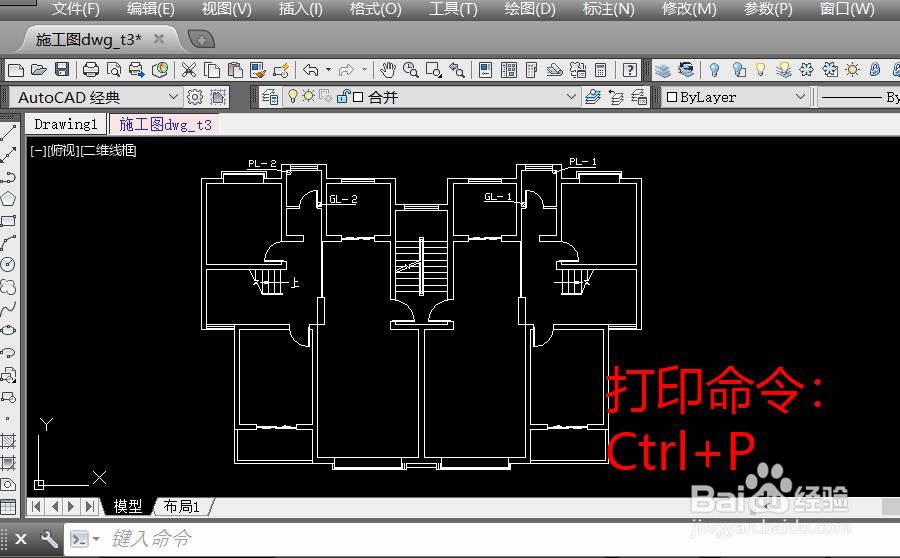This screenshot has height=558, width=900.
Task: Click the Undo arrow icon
Action: tap(311, 70)
